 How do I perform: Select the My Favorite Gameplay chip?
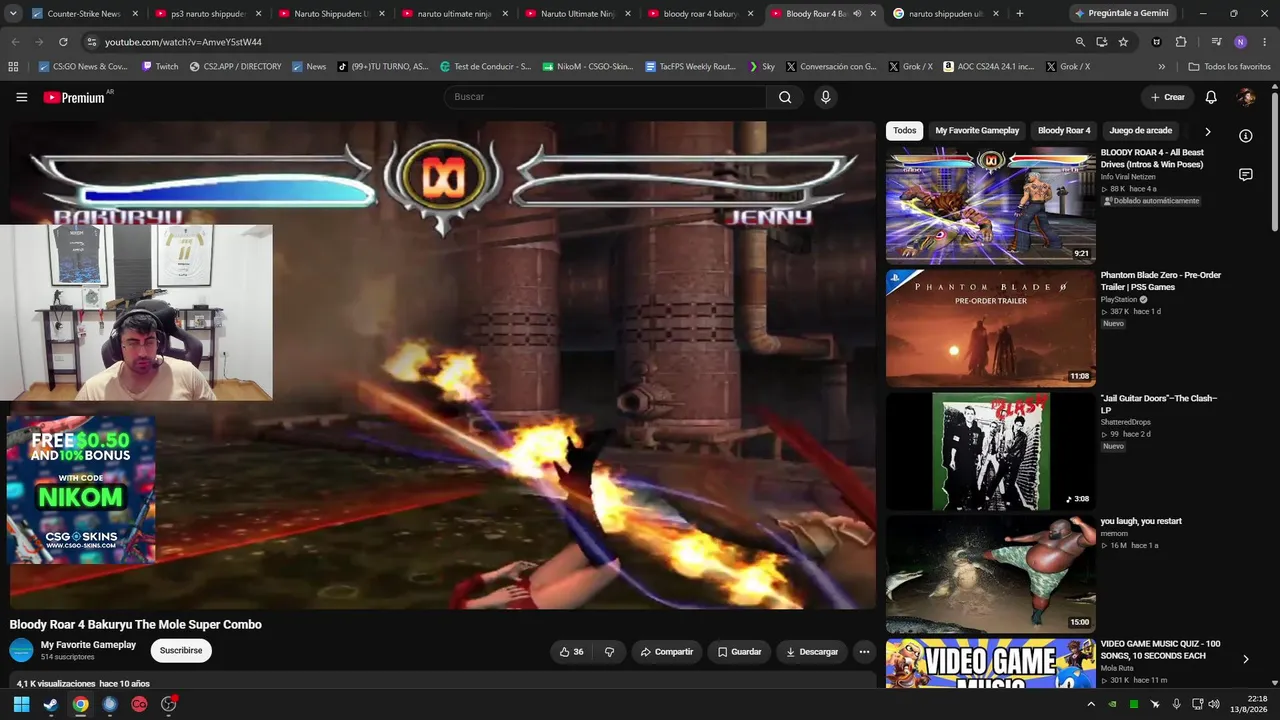(977, 131)
